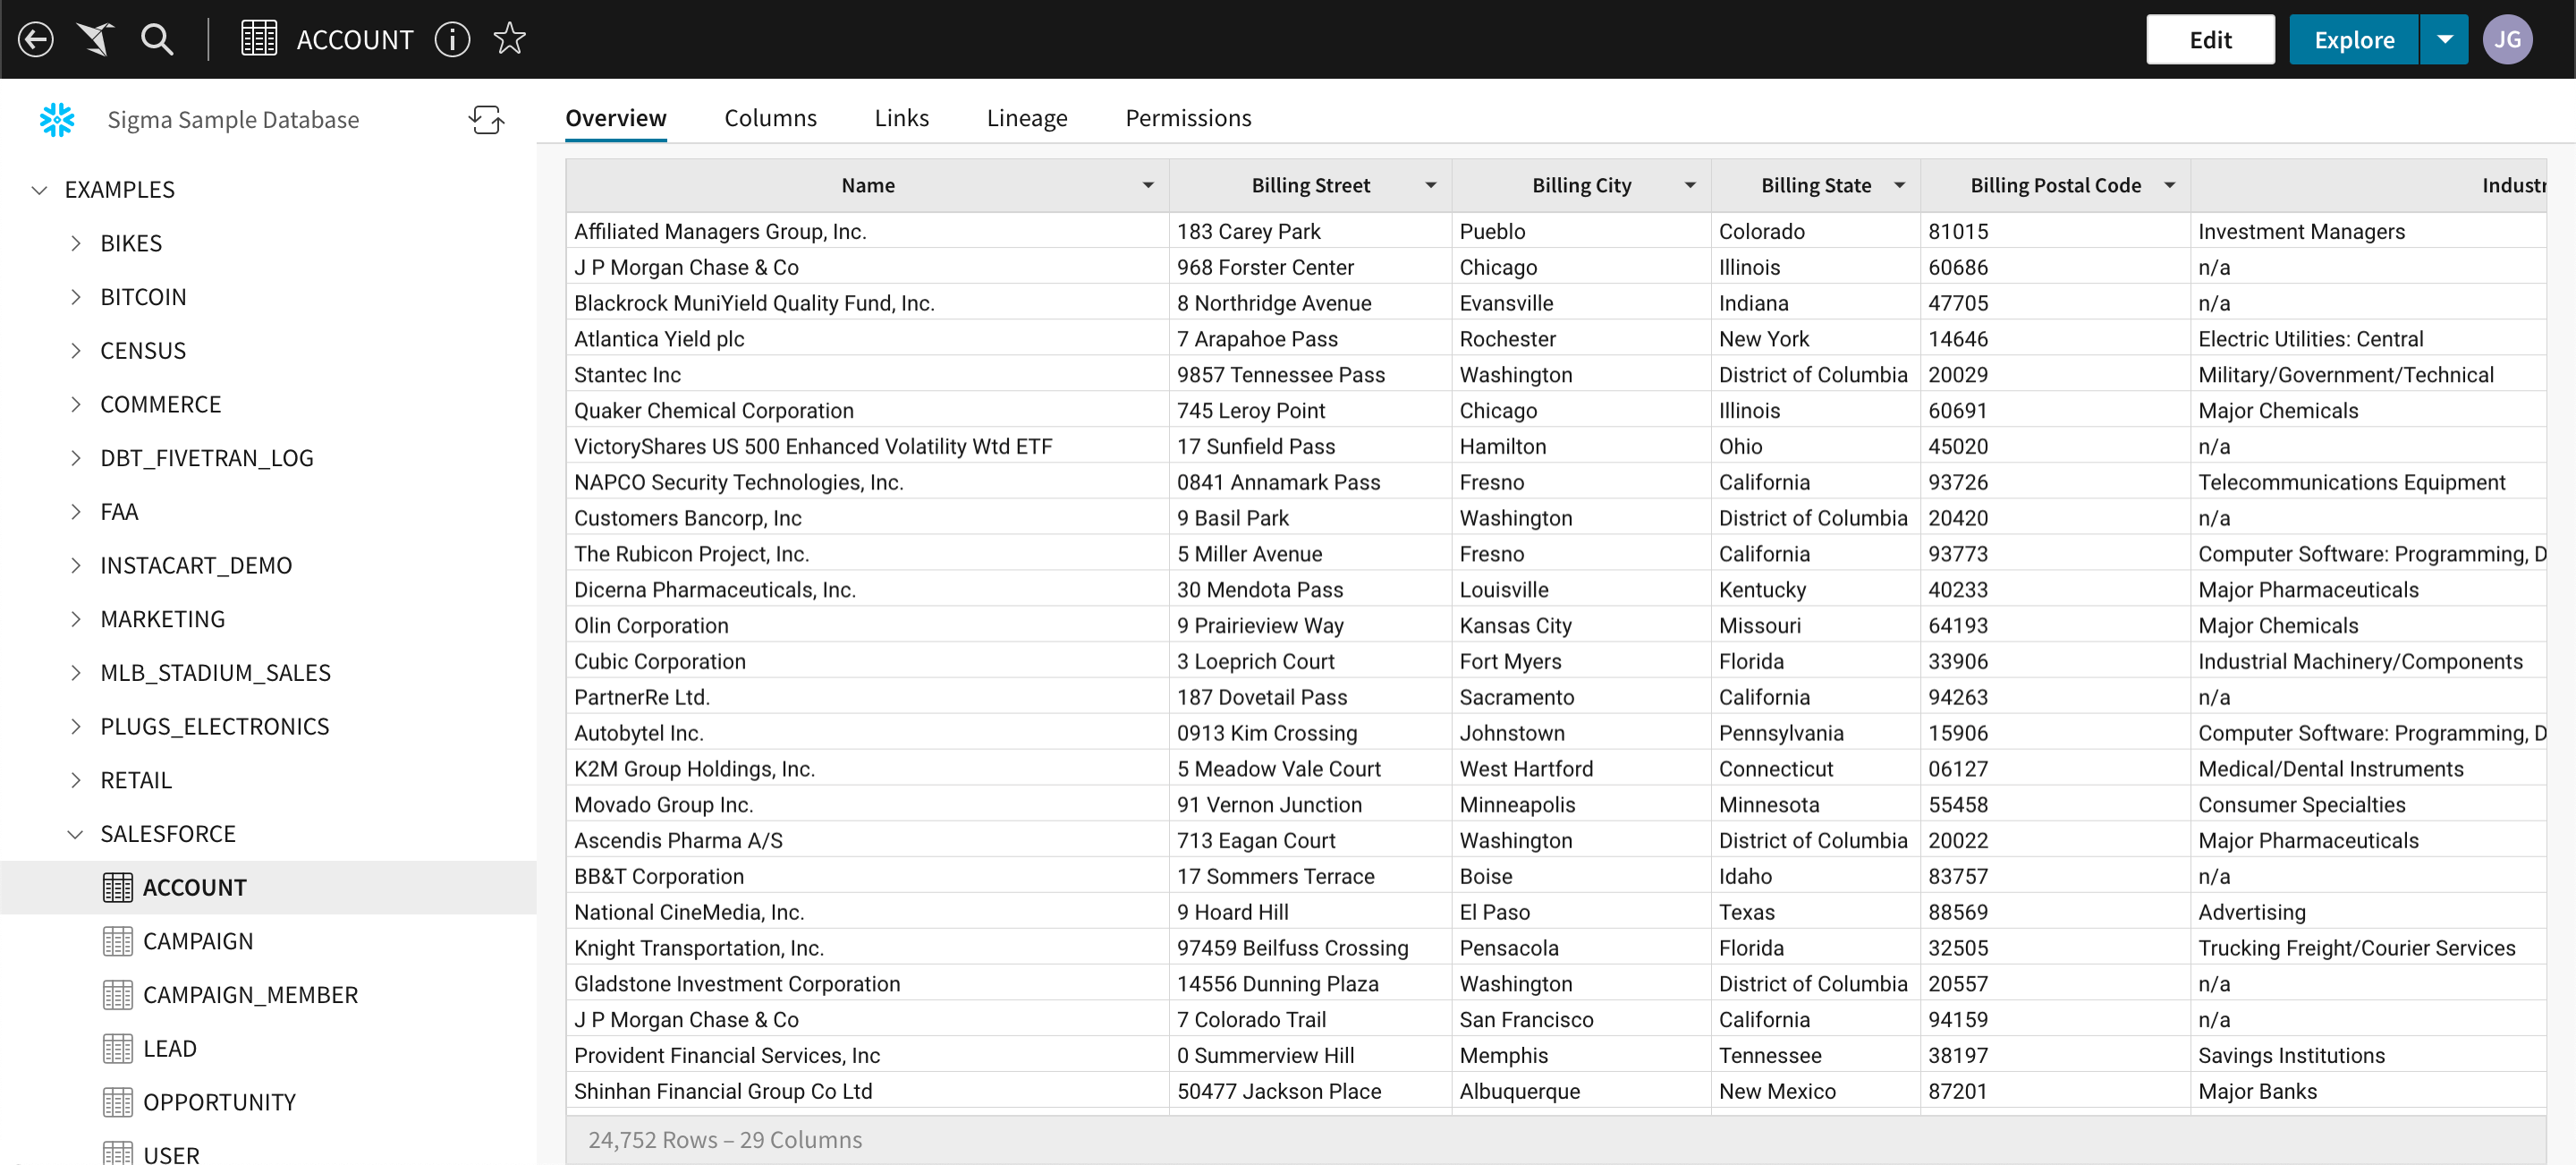Click the OPPORTUNITY table icon
2576x1165 pixels.
pos(118,1103)
